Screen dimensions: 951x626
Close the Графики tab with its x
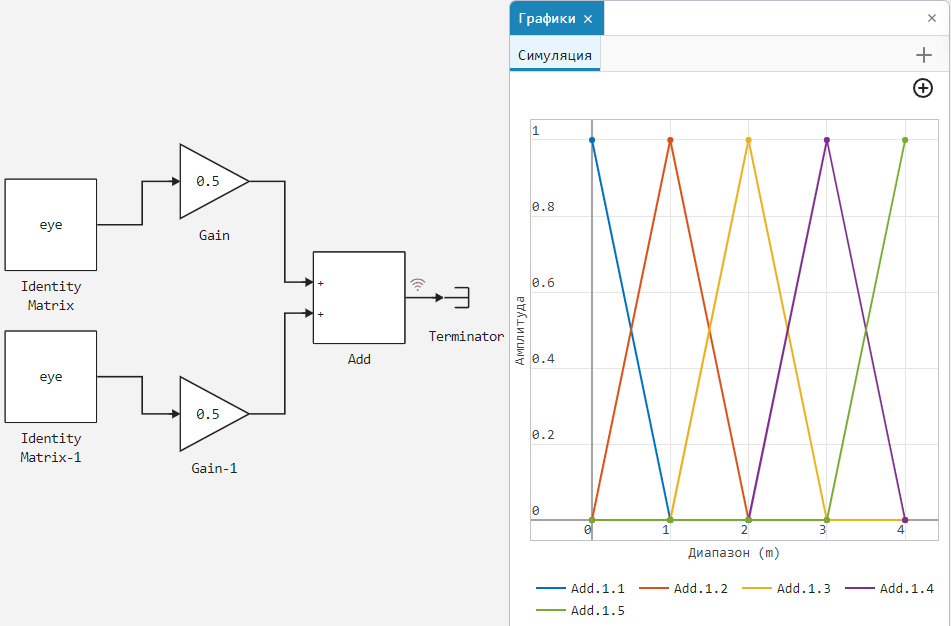[588, 19]
